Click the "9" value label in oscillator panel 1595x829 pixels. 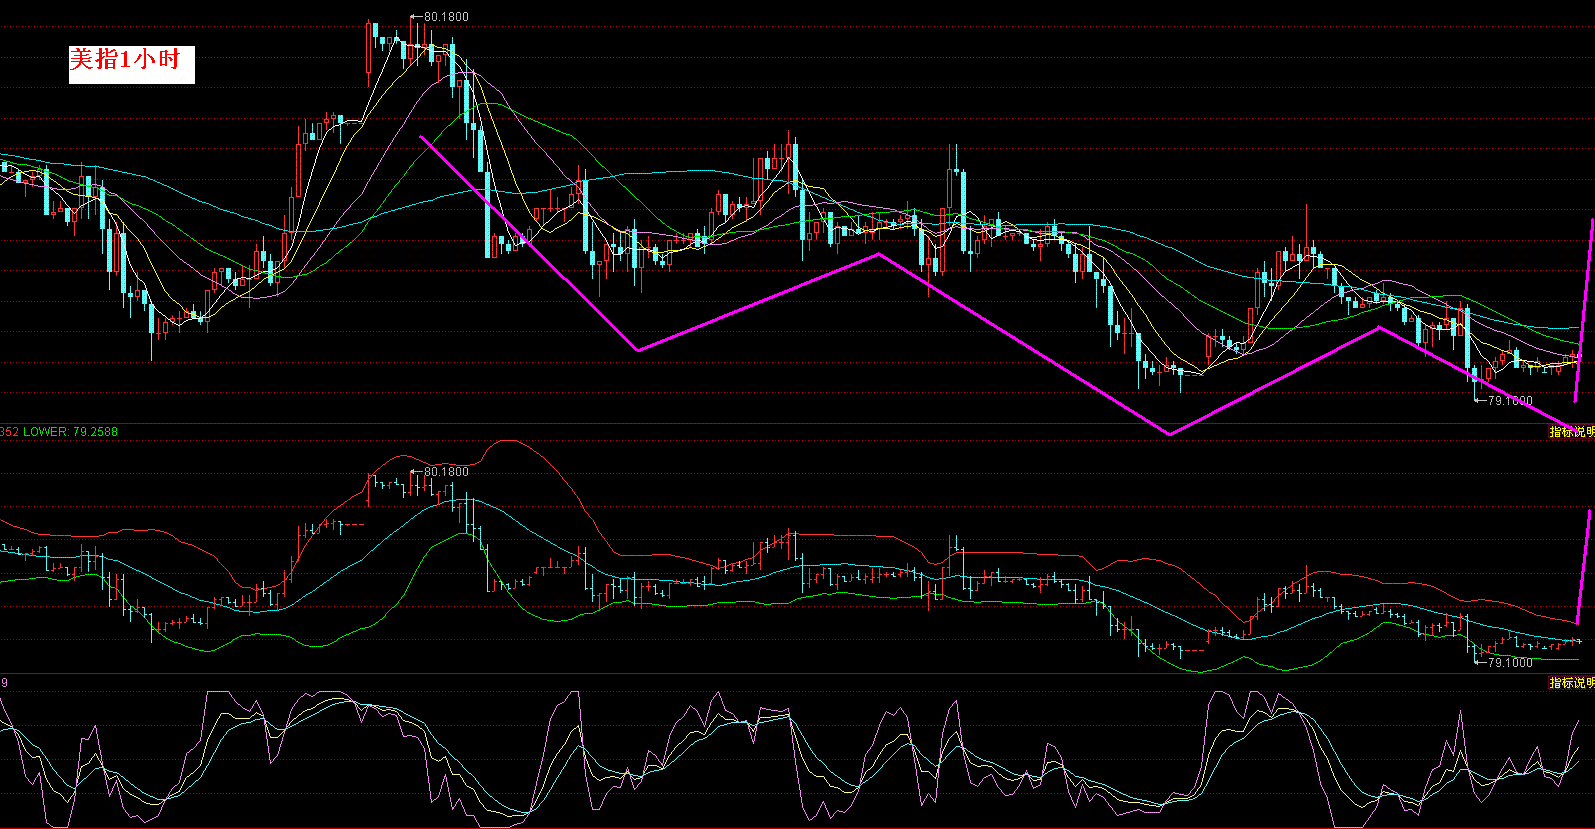pos(4,682)
